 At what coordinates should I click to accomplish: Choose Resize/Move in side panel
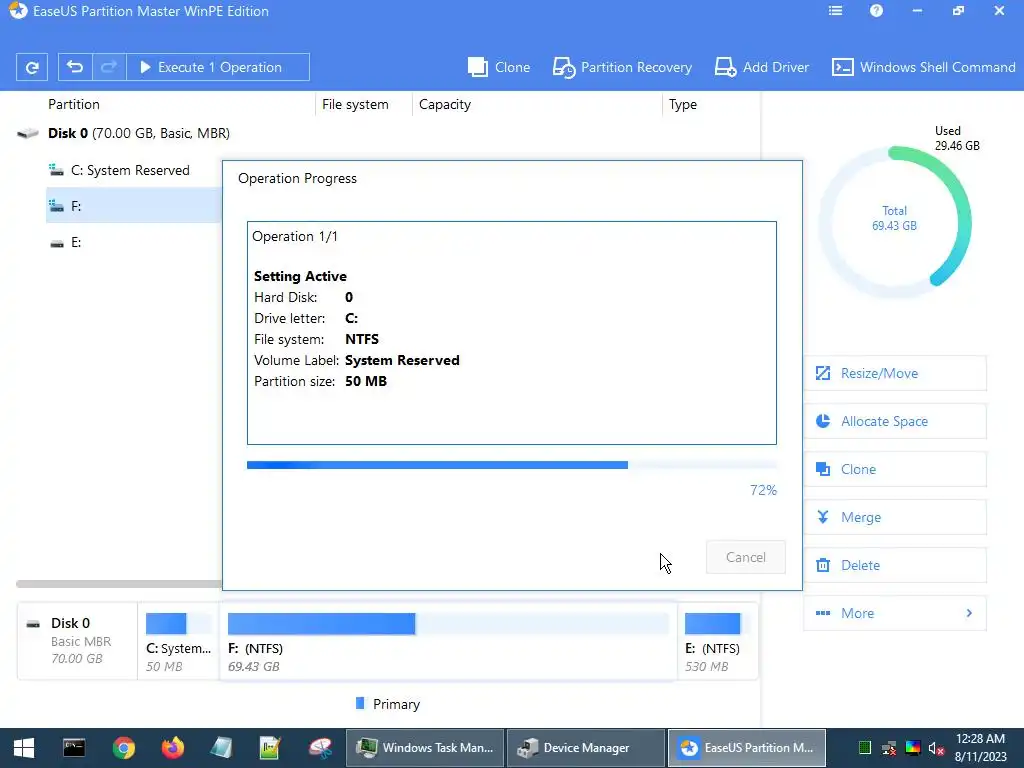pyautogui.click(x=895, y=373)
